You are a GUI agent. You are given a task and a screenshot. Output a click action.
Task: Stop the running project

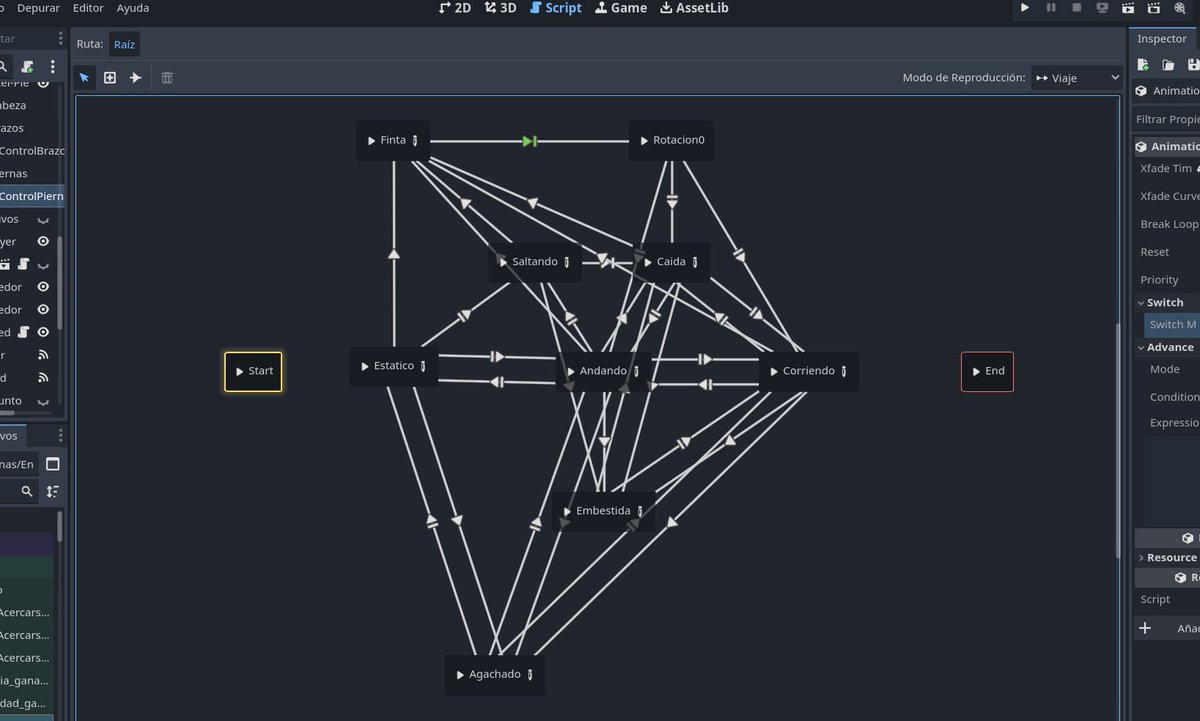1077,8
